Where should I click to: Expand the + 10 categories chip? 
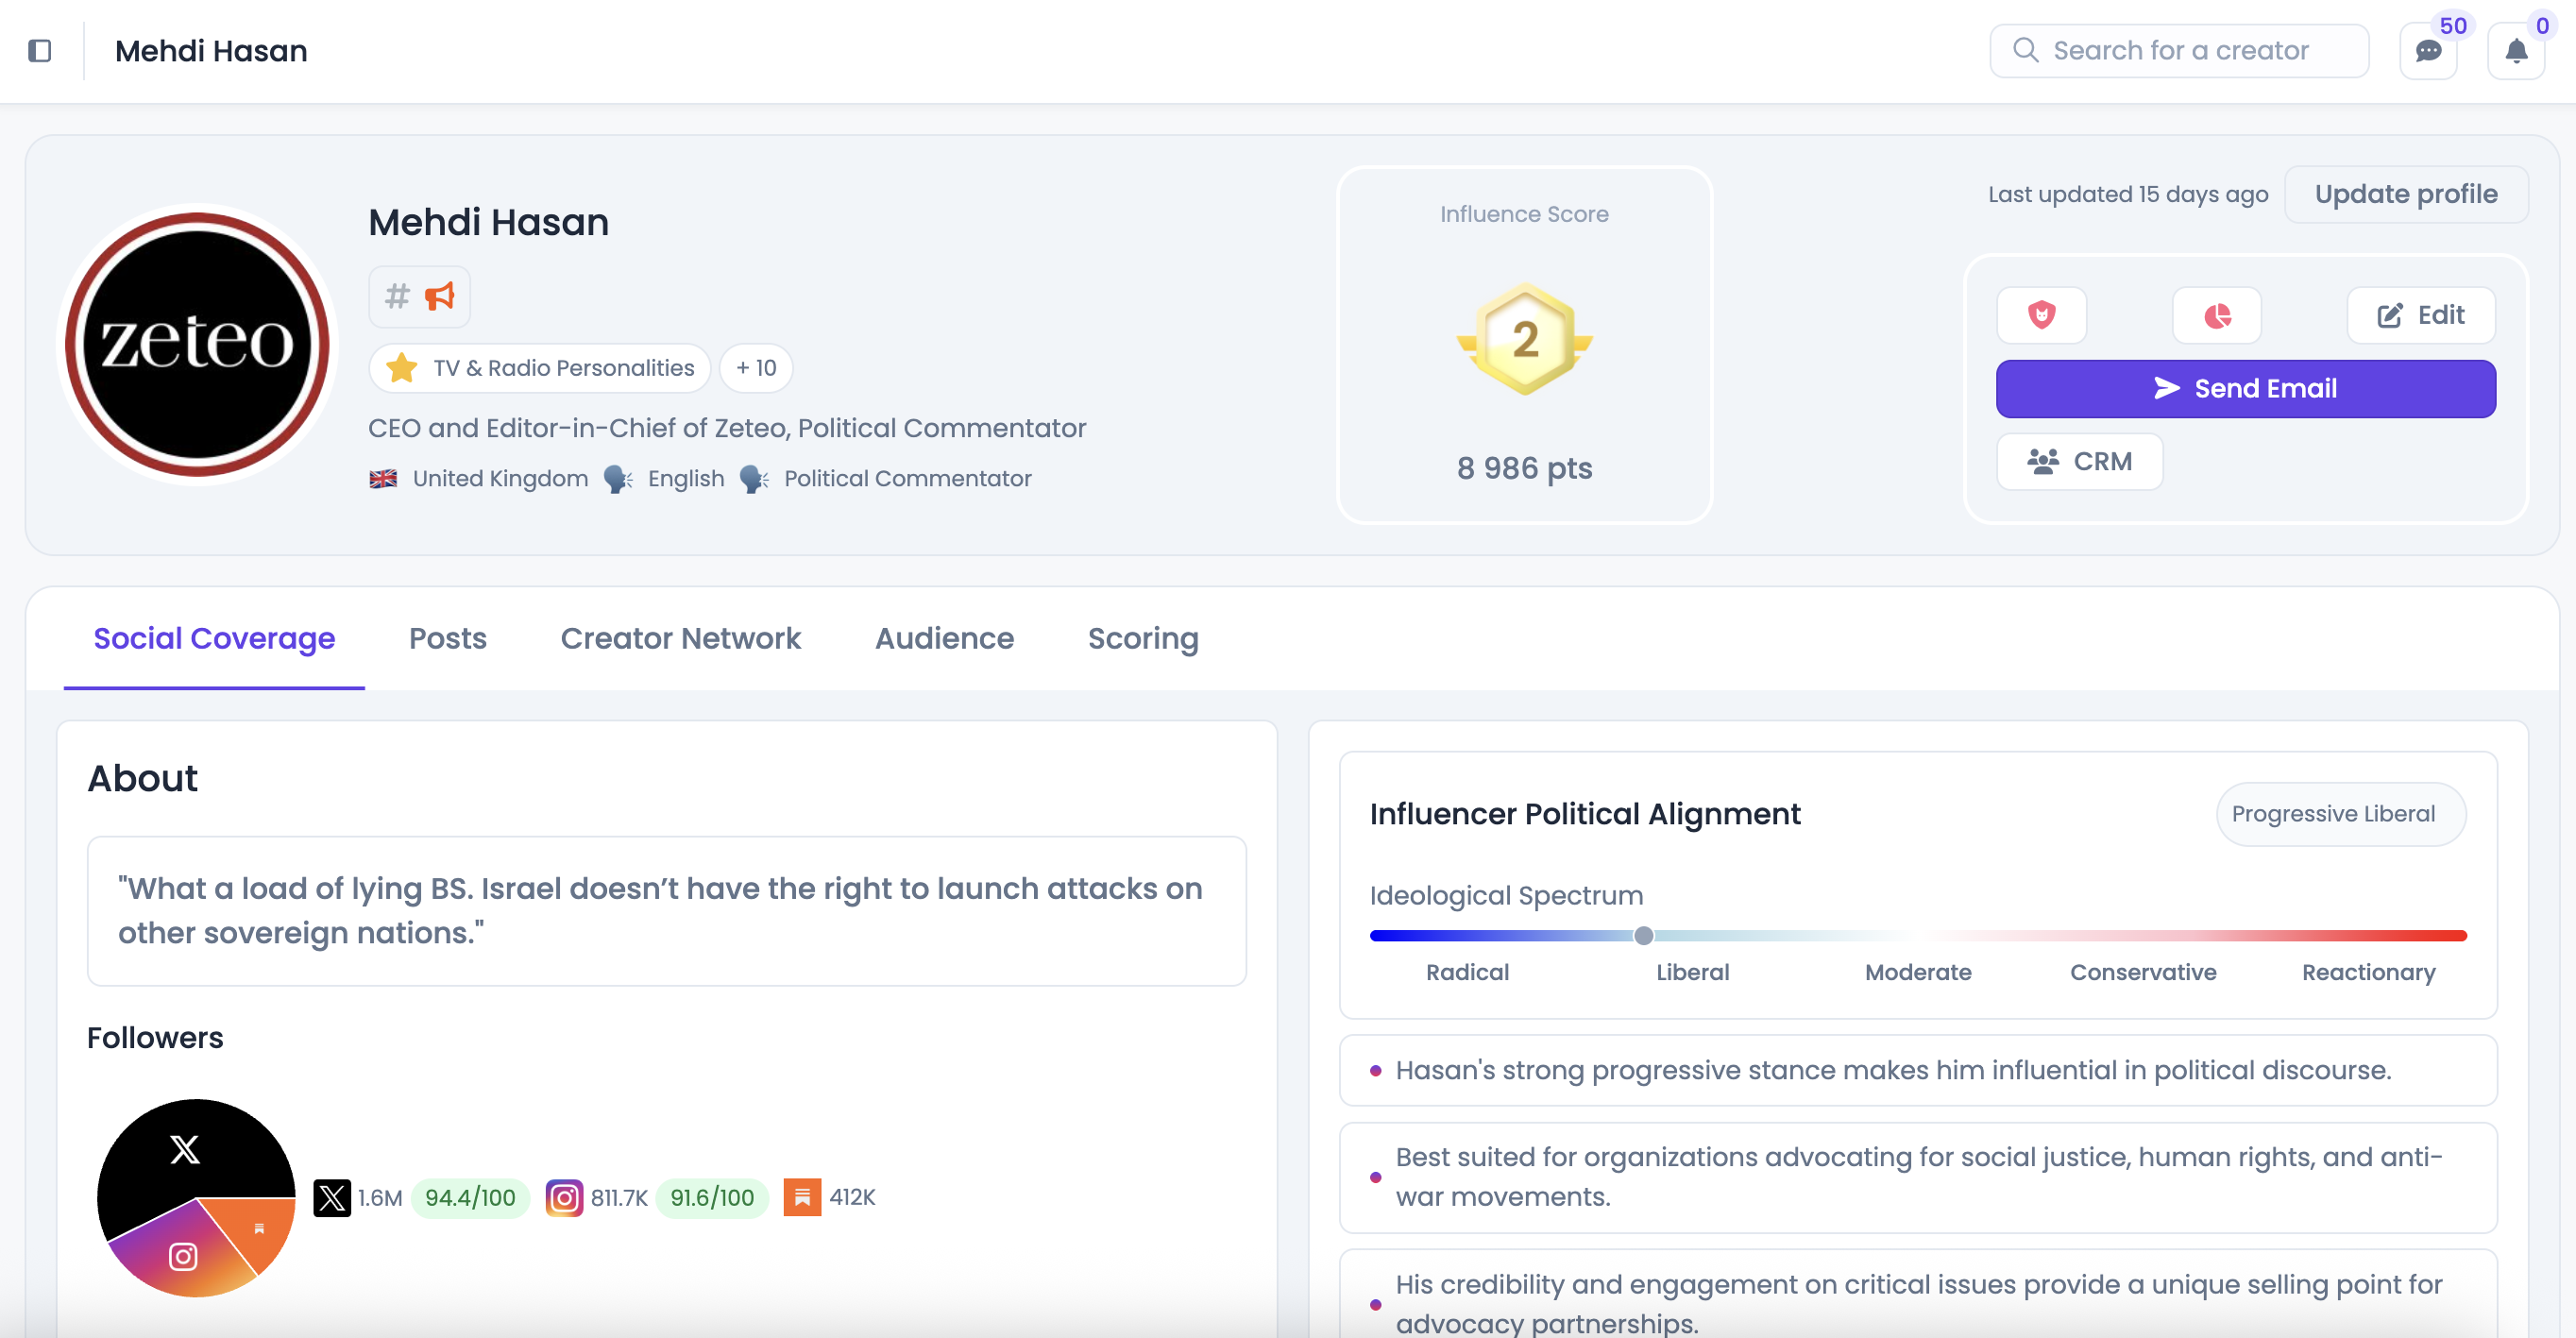click(x=756, y=368)
